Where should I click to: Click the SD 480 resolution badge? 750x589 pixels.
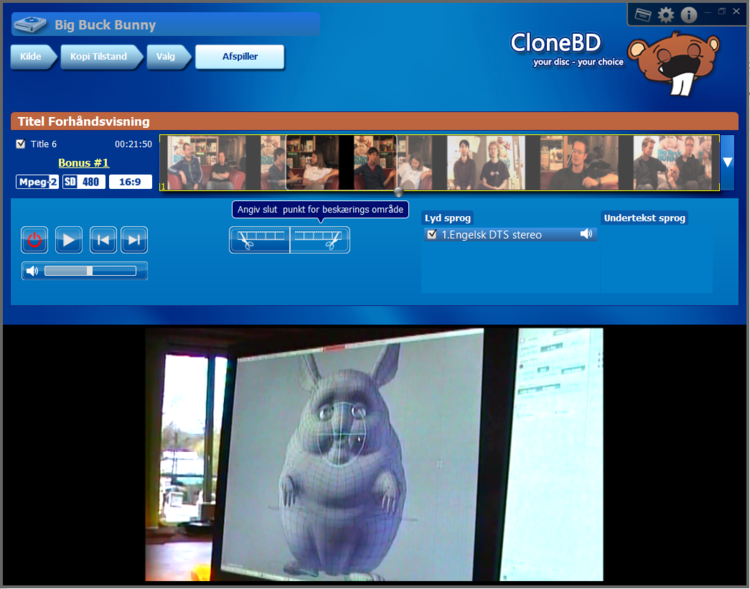point(84,182)
